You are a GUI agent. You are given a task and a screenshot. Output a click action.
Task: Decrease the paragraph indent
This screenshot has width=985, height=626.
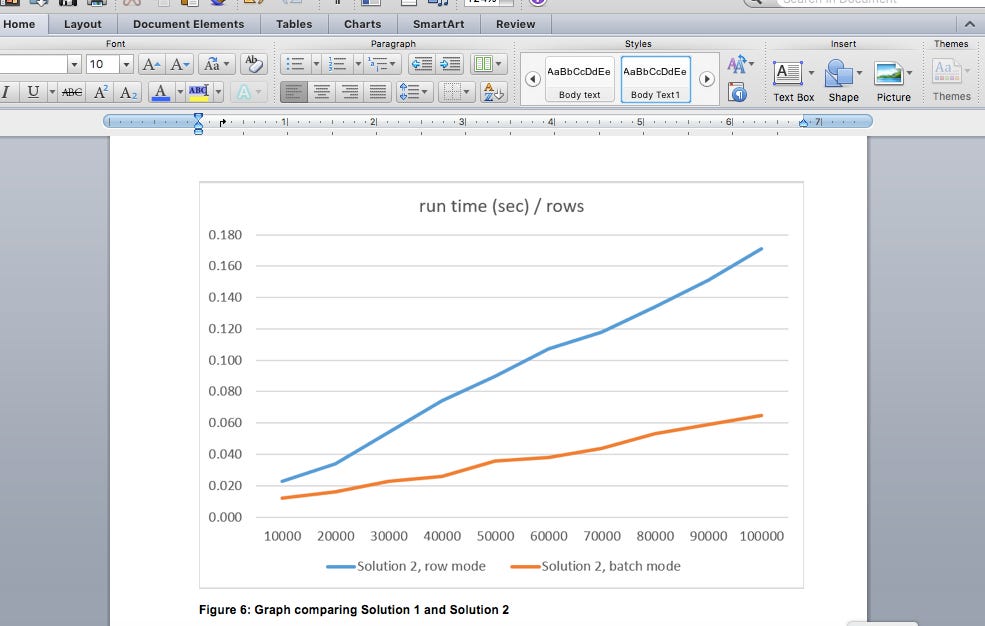click(421, 64)
